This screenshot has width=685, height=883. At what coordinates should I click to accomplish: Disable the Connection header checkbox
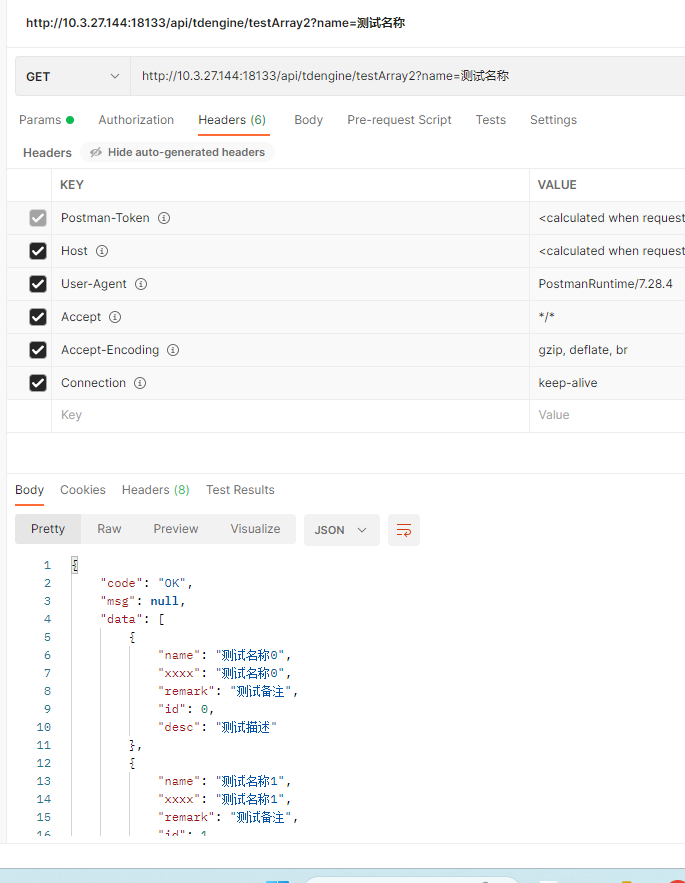click(38, 383)
